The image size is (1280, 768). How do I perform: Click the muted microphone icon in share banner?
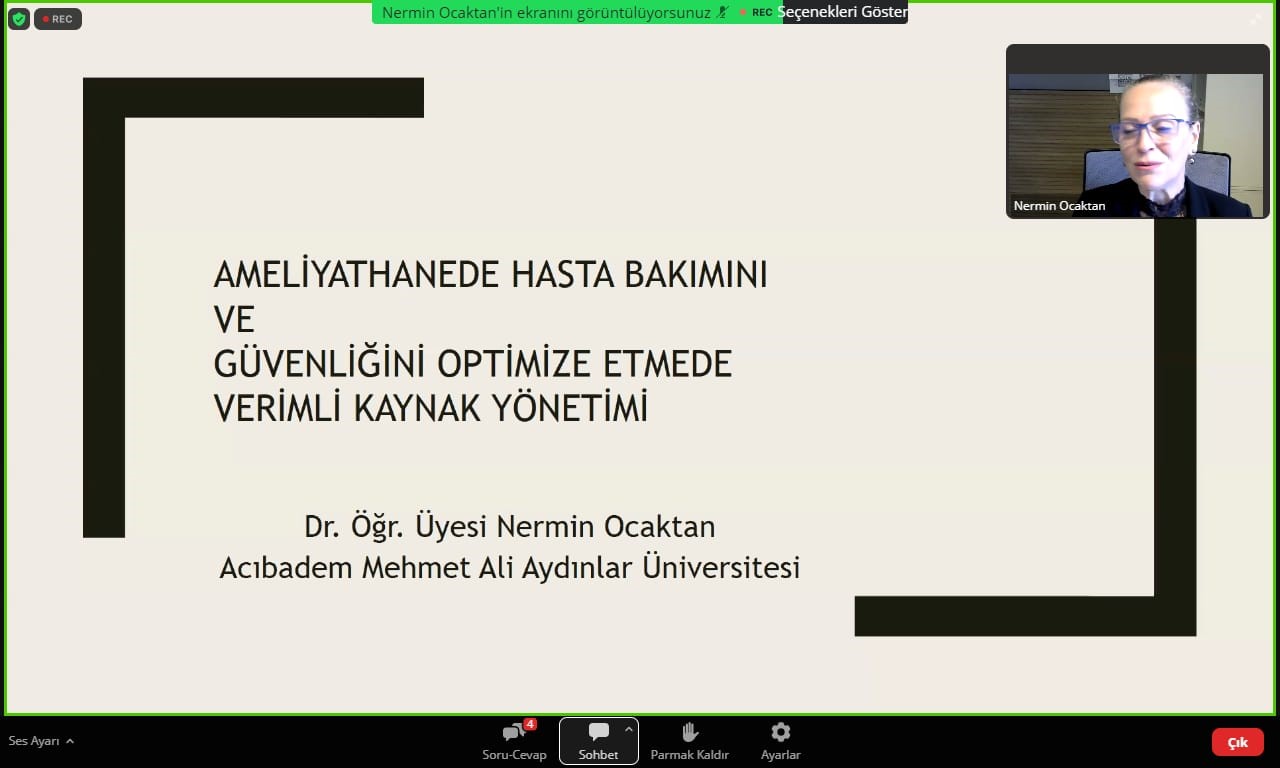pyautogui.click(x=723, y=12)
